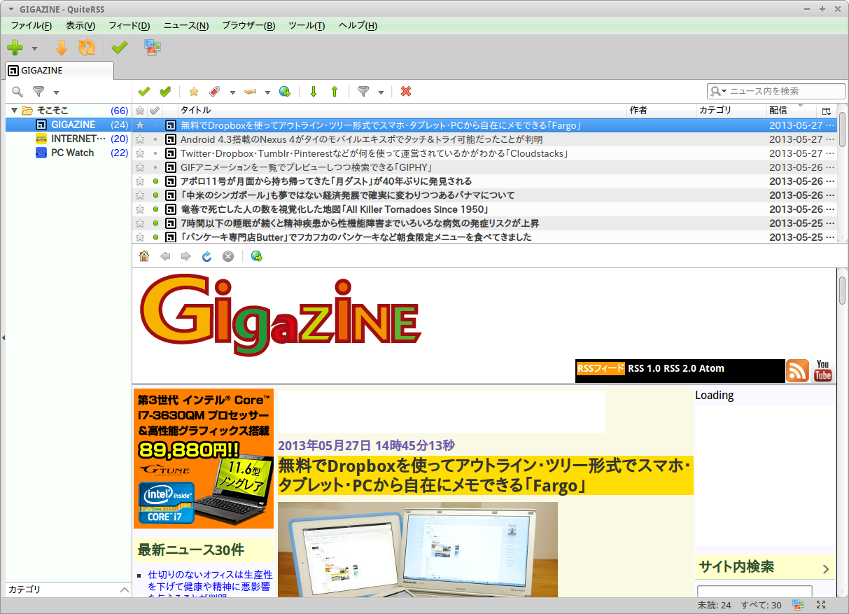
Task: Click browser reload icon
Action: pyautogui.click(x=207, y=256)
